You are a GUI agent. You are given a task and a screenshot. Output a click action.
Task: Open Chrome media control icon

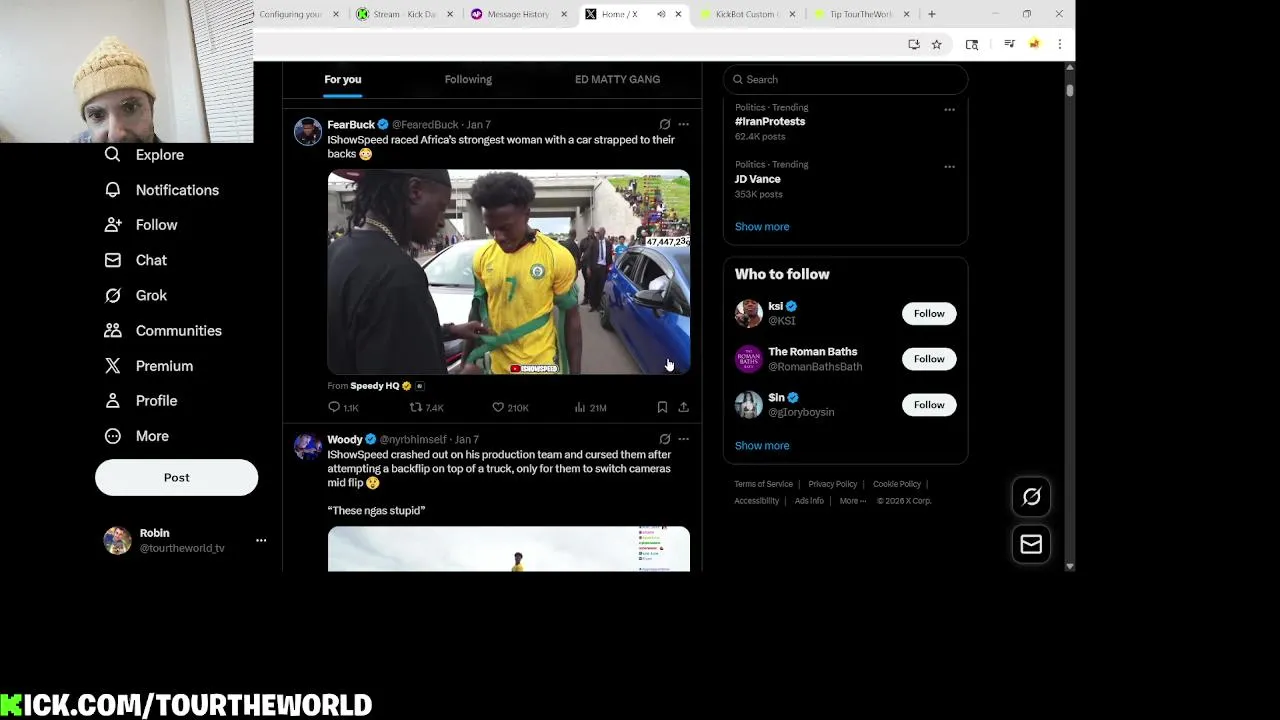tap(1009, 44)
